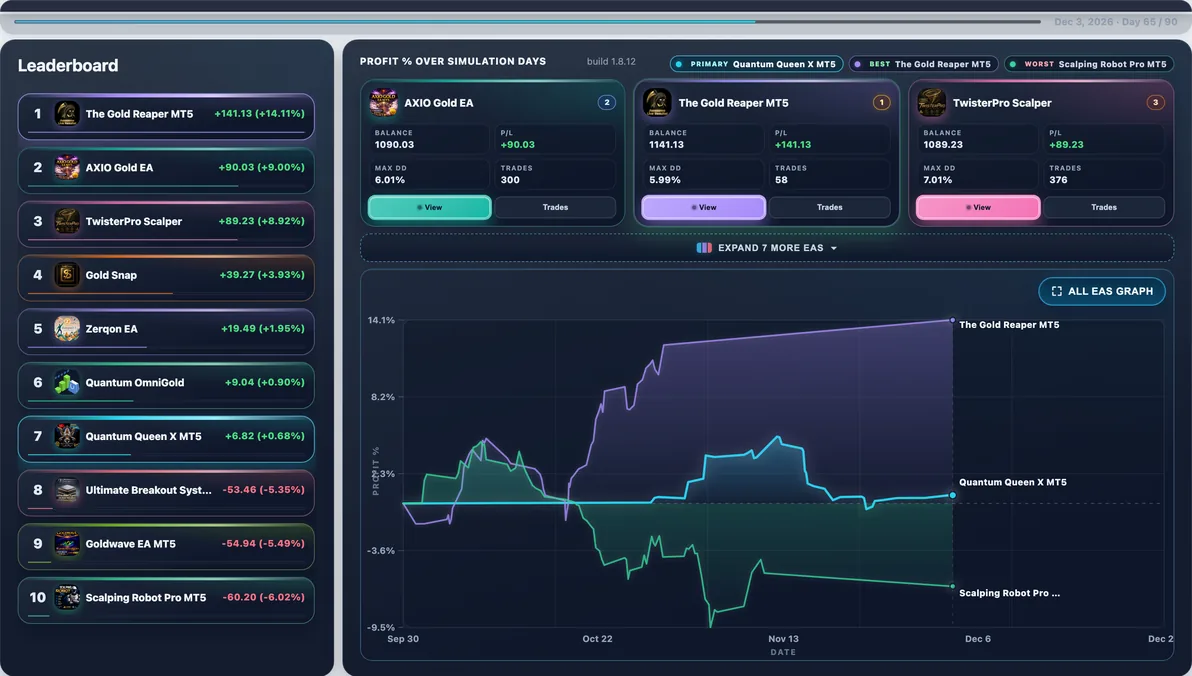This screenshot has width=1192, height=676.
Task: Click rank badge 3 on TwisterPro Scalper card
Action: point(1156,103)
